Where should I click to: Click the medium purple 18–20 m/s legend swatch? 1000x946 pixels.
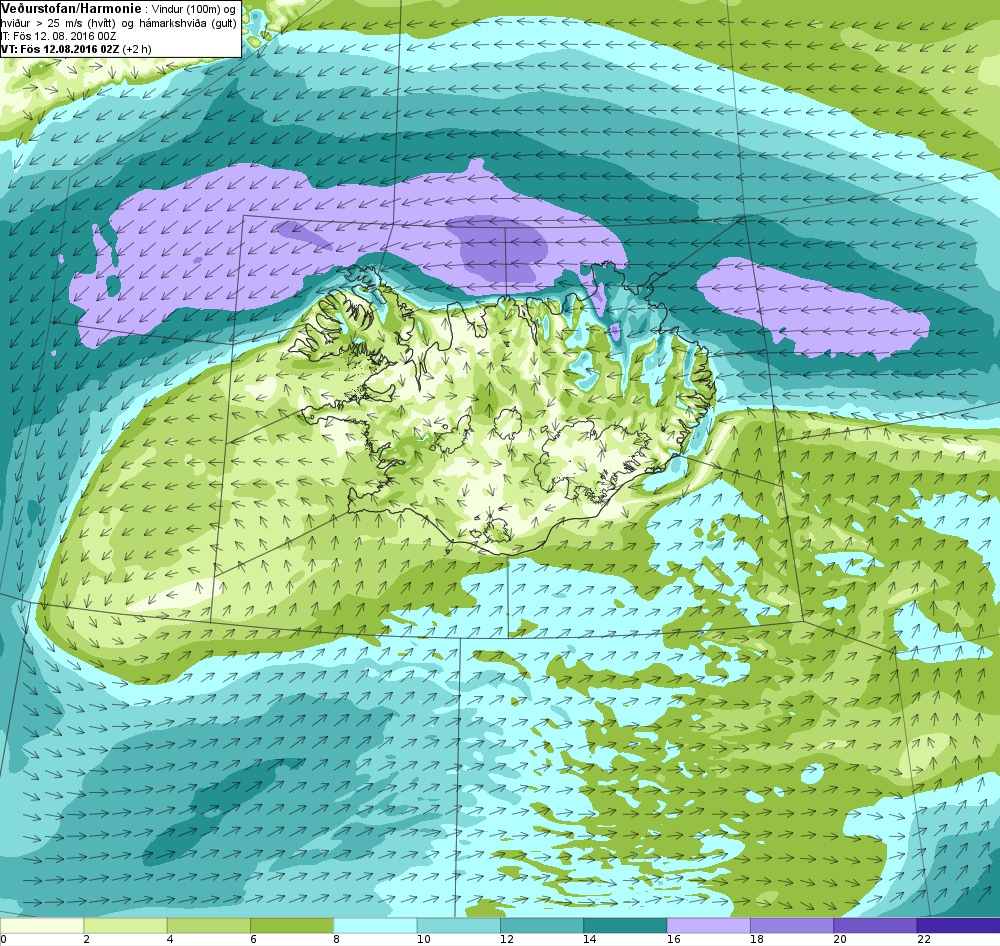point(791,924)
